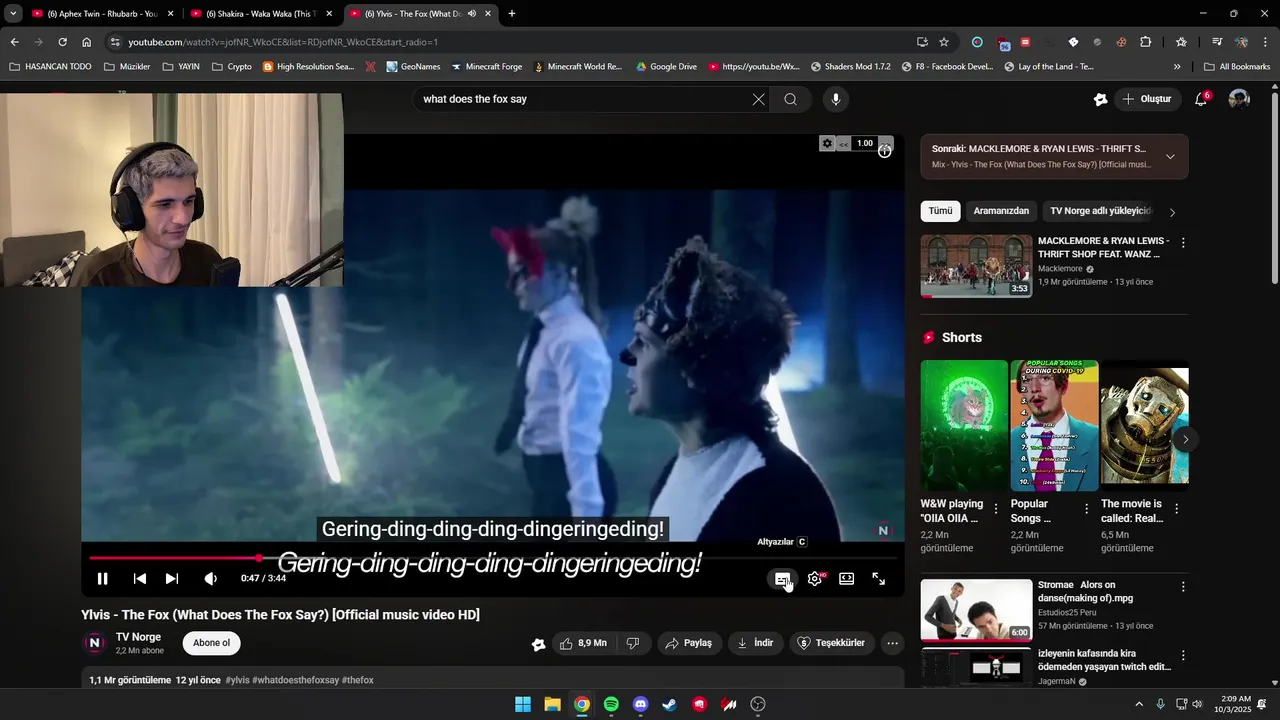Click Teşekkürler thanks button
This screenshot has height=720, width=1280.
[830, 643]
